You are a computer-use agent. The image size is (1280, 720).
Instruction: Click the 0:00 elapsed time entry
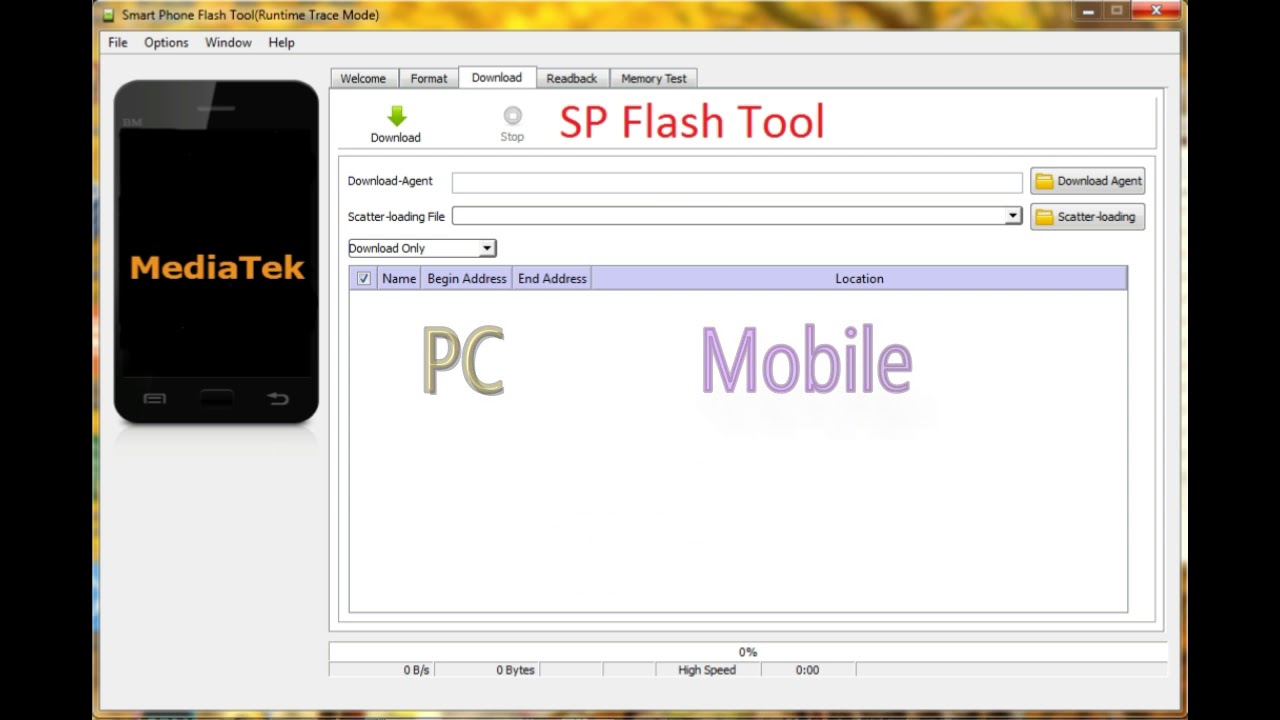tap(807, 670)
